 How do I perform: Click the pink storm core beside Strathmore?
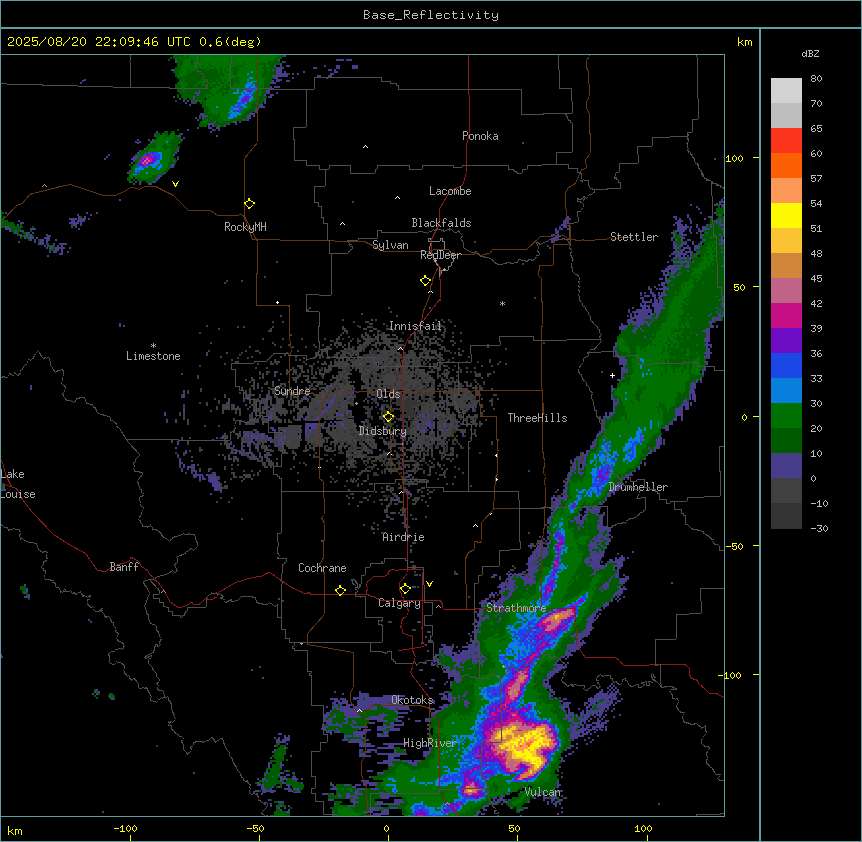(556, 619)
